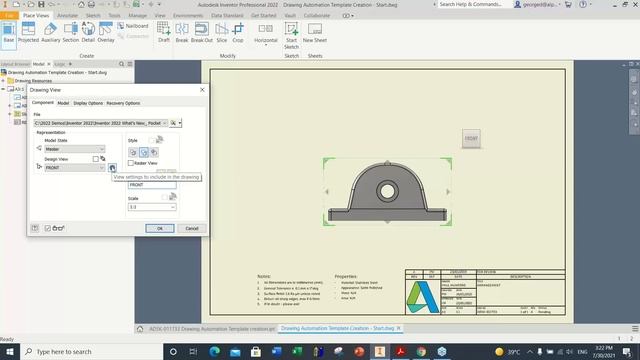Click Cancel in Drawing View dialog
Viewport: 640px width, 360px height.
point(192,229)
